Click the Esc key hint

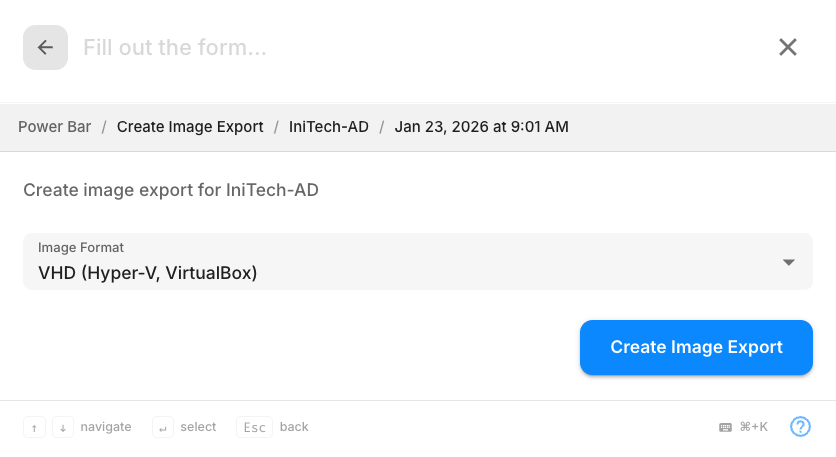pos(254,427)
